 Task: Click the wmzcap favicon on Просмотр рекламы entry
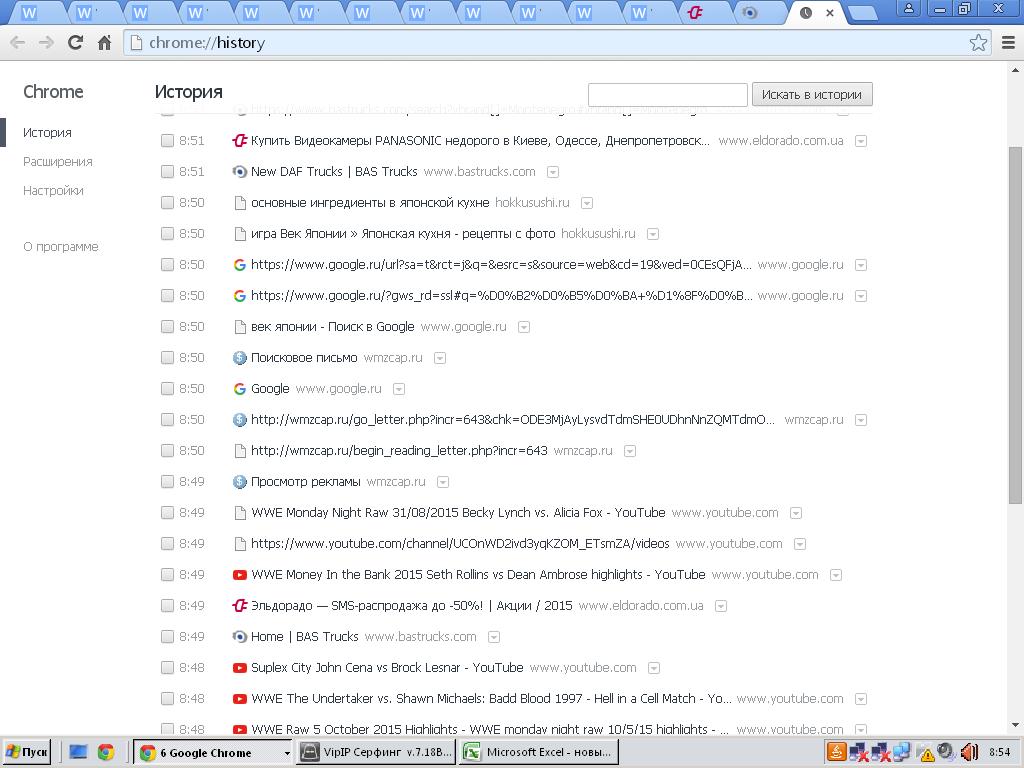[x=240, y=482]
